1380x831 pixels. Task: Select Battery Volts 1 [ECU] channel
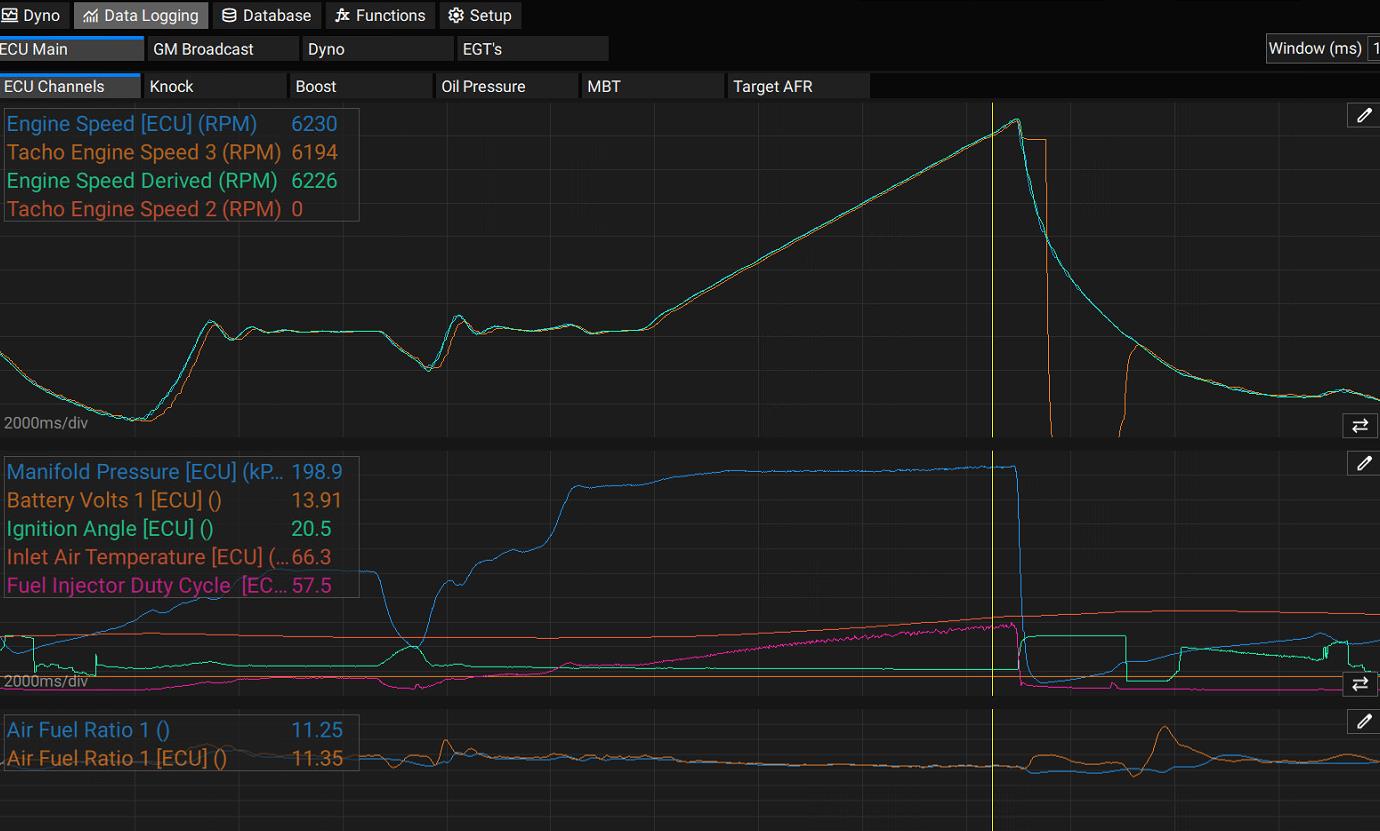[114, 500]
